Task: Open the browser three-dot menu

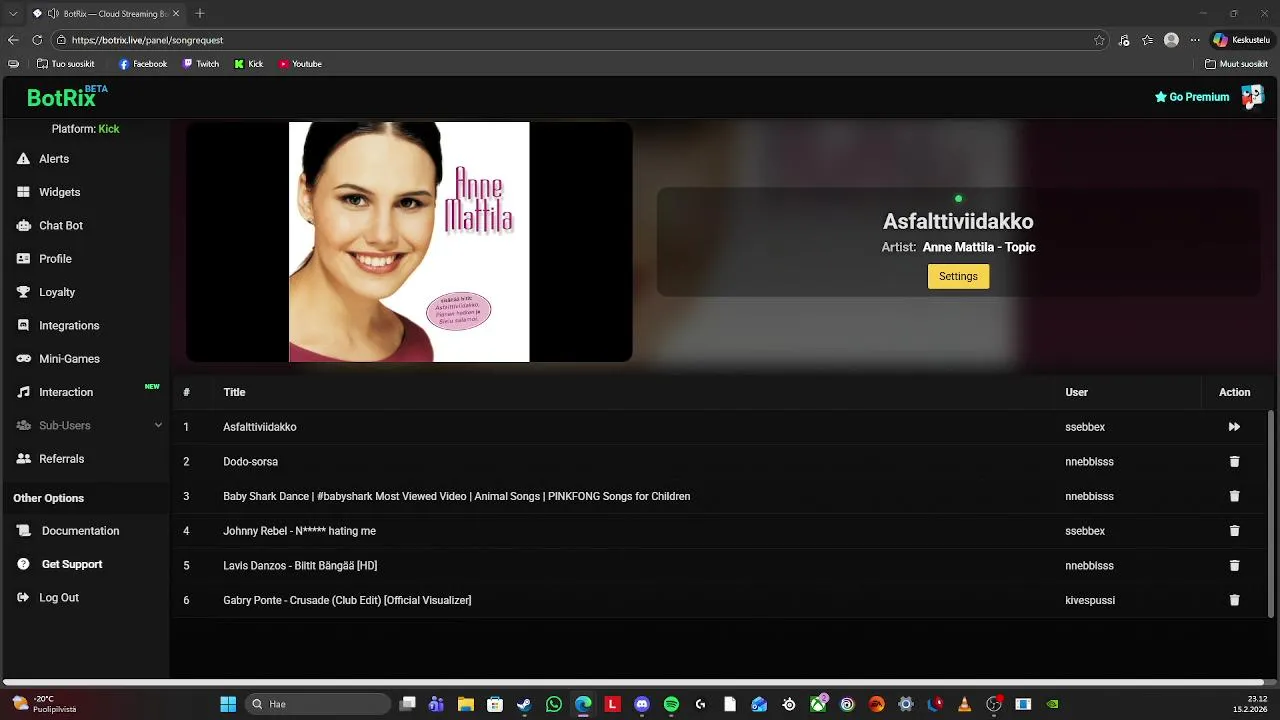Action: tap(1194, 40)
